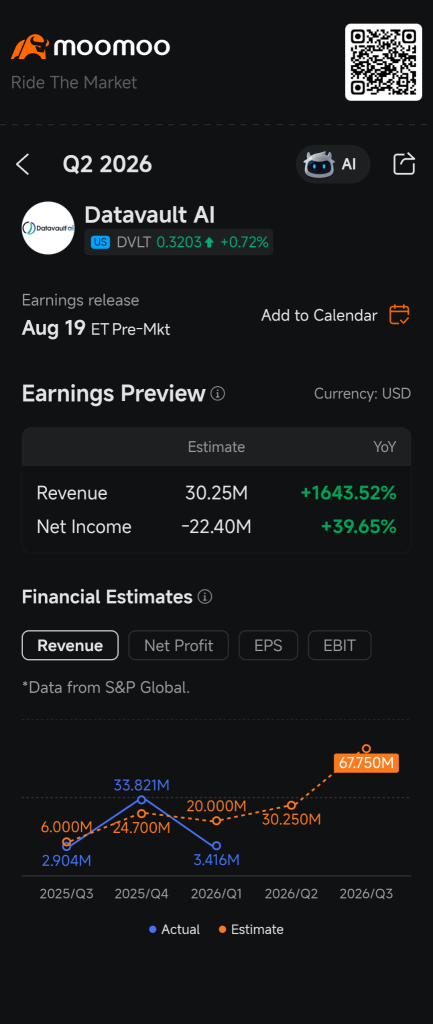Click the Add to Calendar icon
The image size is (433, 1024).
(x=399, y=315)
